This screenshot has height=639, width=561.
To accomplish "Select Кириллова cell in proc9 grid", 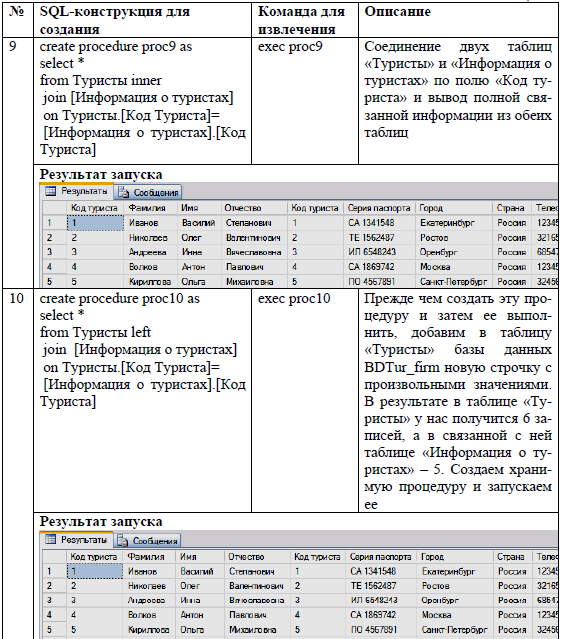I will 150,282.
